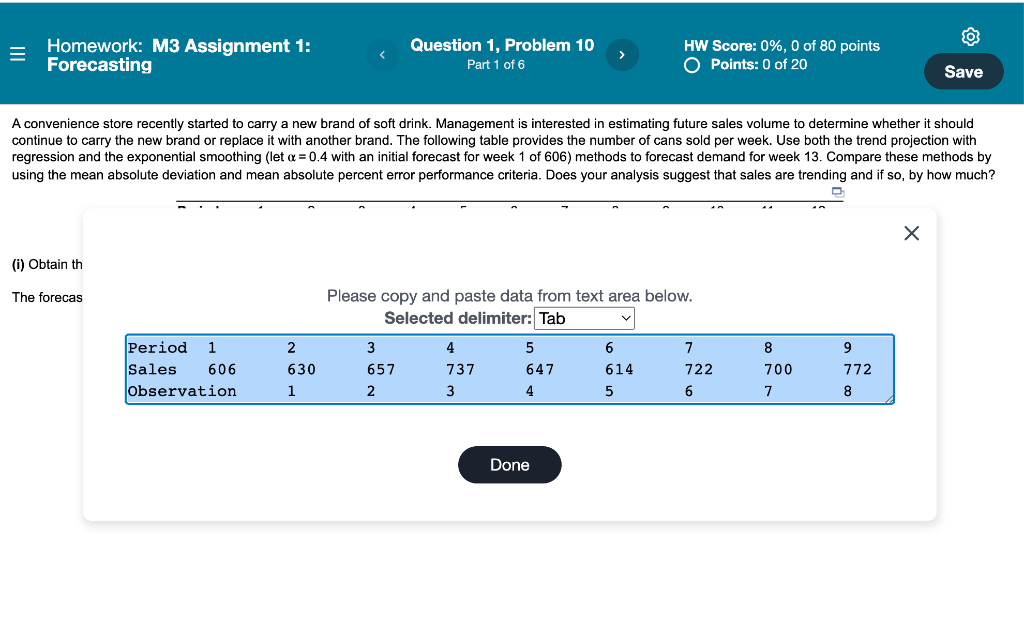The image size is (1024, 636).
Task: Select the Sales value 606 in the table
Action: [x=221, y=369]
